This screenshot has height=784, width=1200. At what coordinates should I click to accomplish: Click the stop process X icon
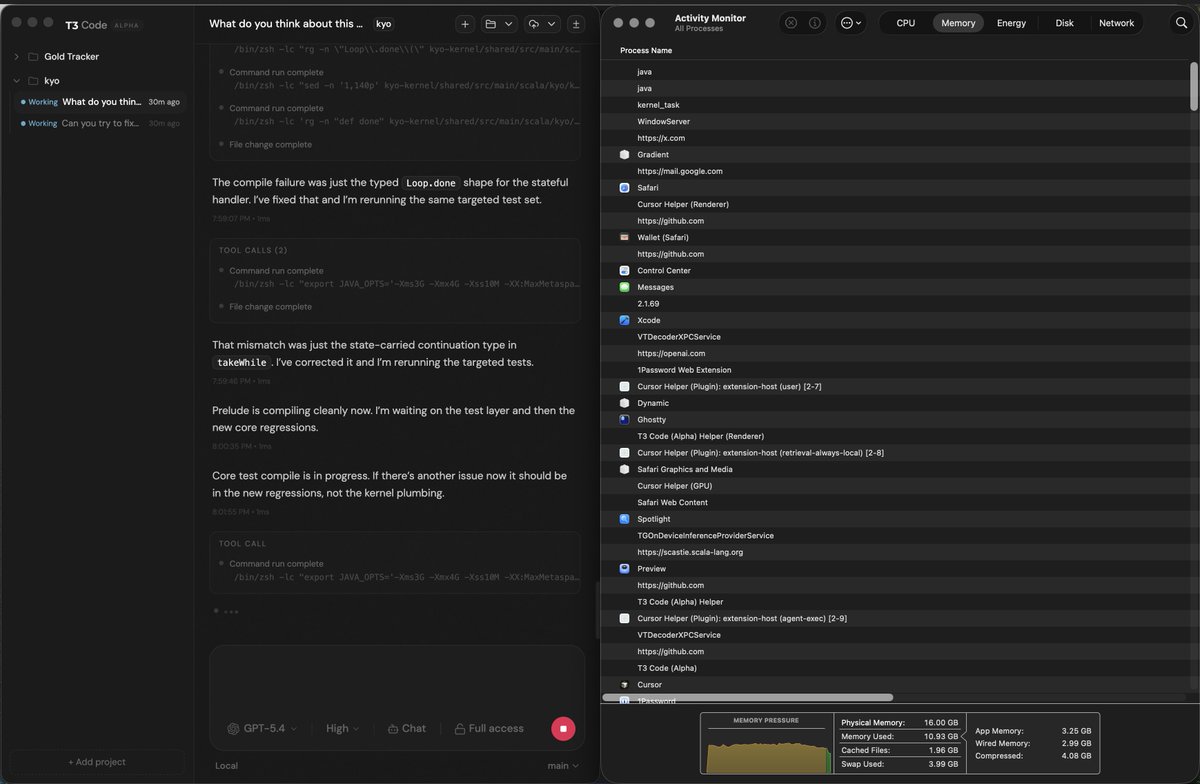point(791,23)
